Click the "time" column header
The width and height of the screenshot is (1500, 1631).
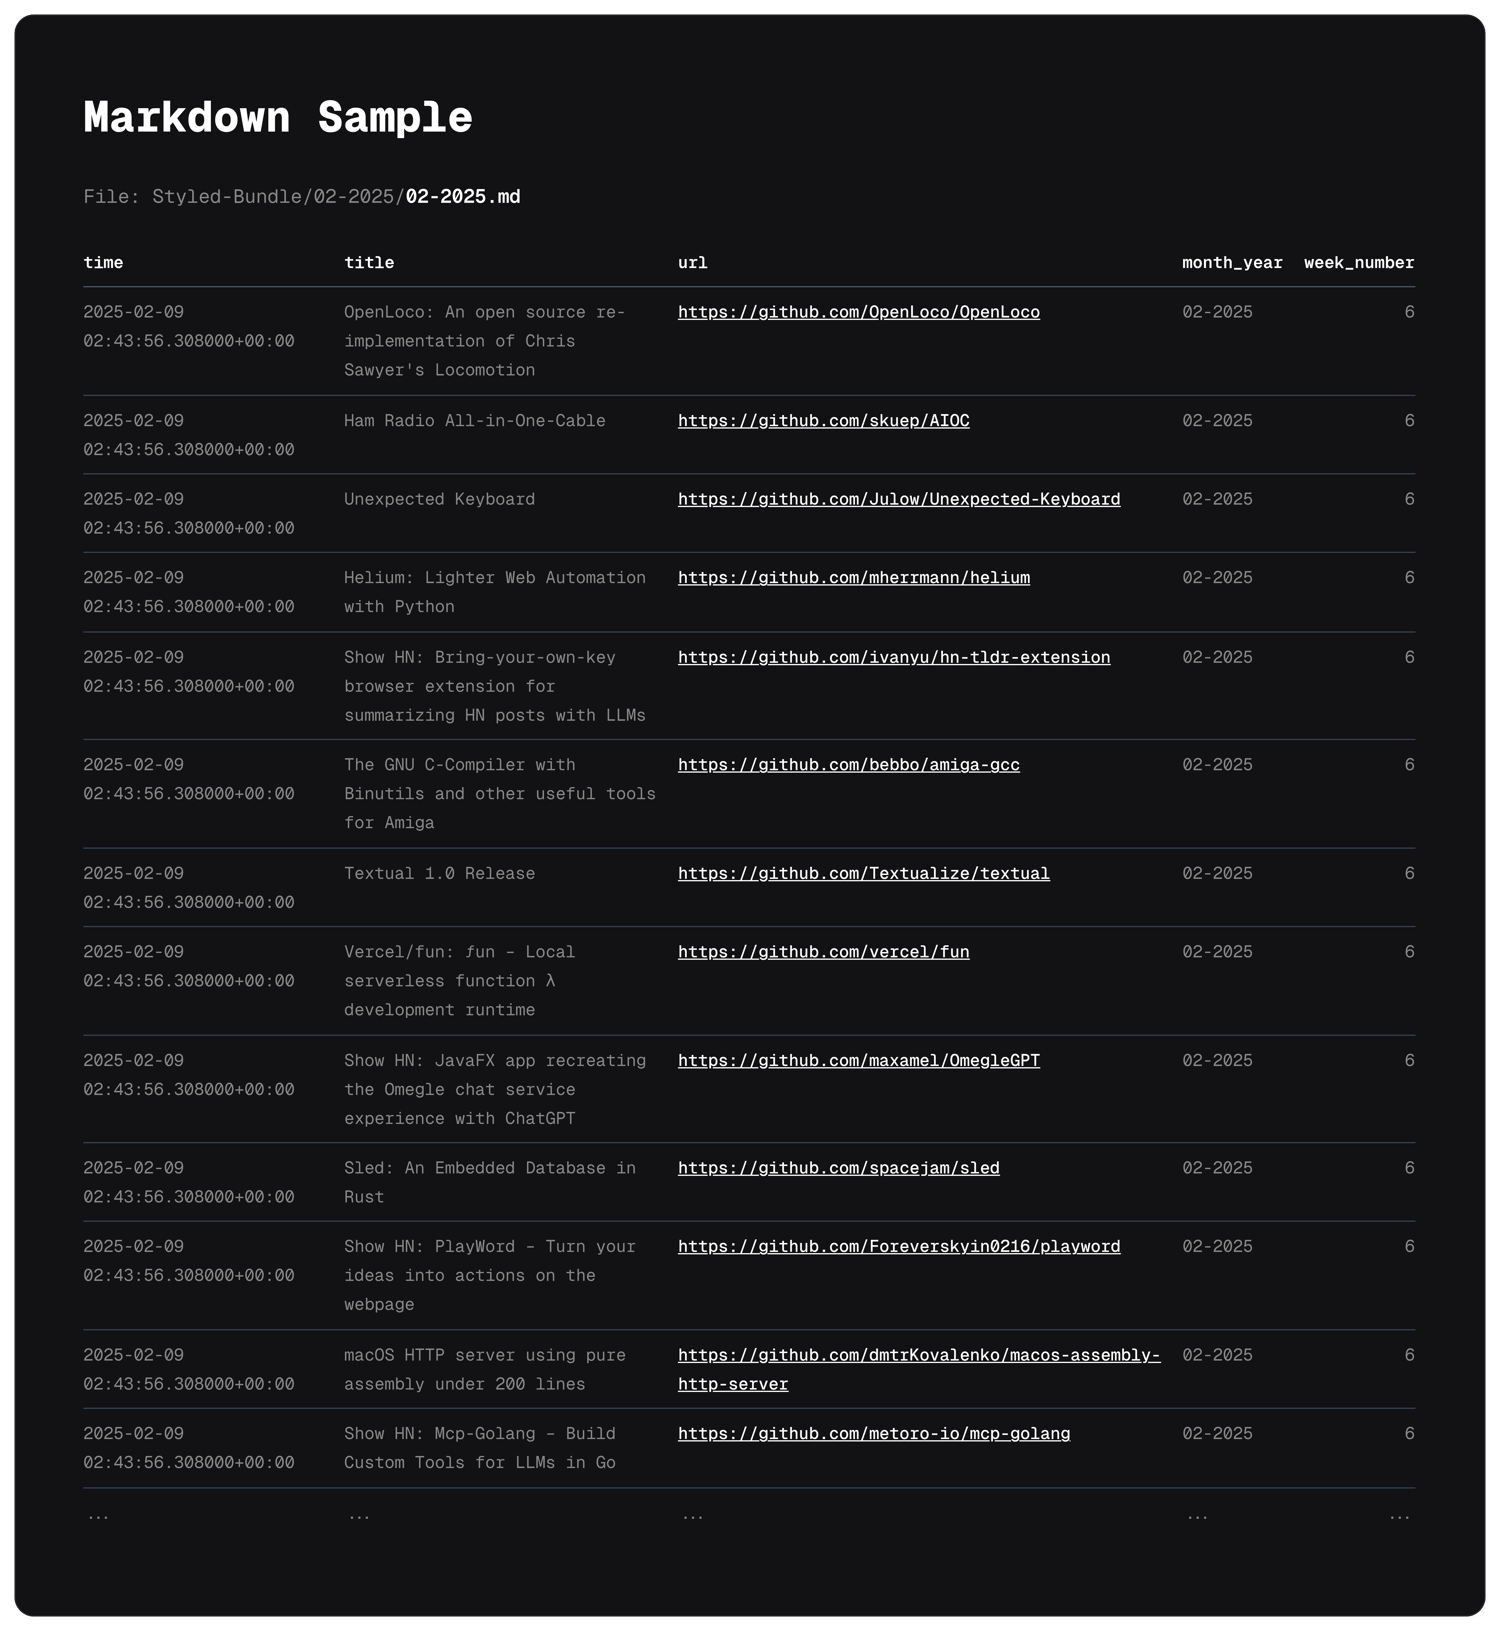tap(103, 263)
